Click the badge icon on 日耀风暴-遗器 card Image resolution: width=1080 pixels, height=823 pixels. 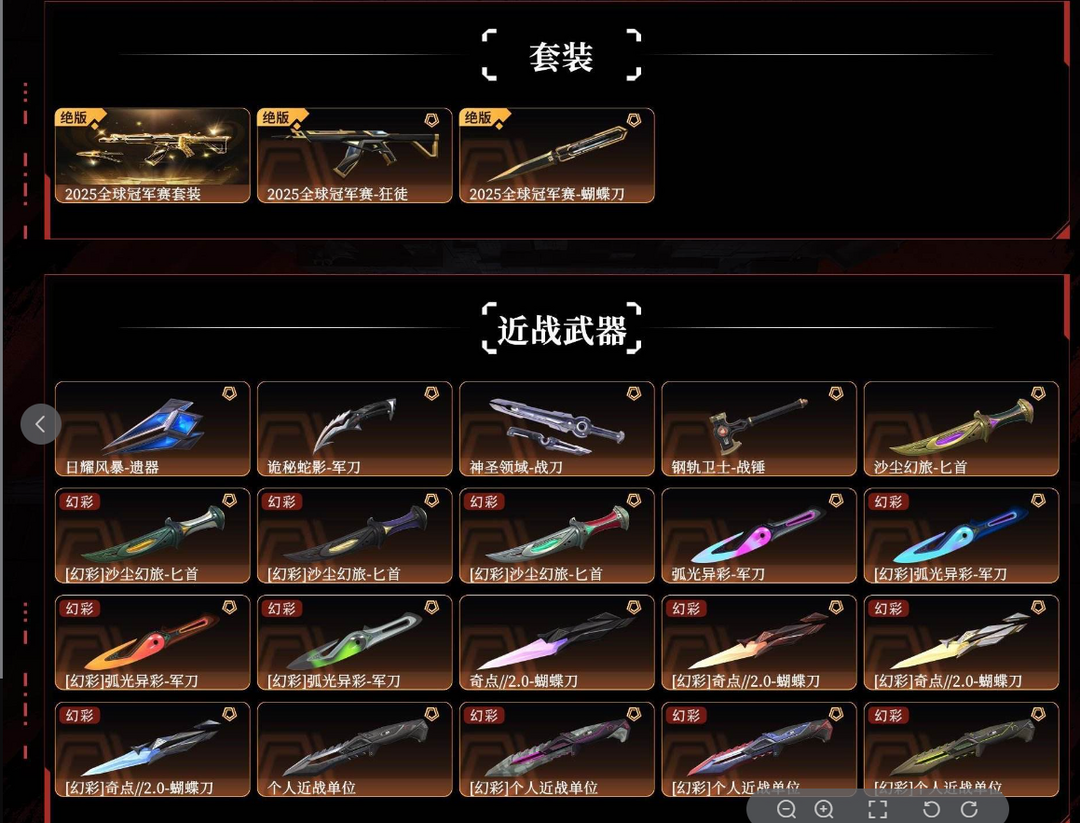click(x=229, y=393)
